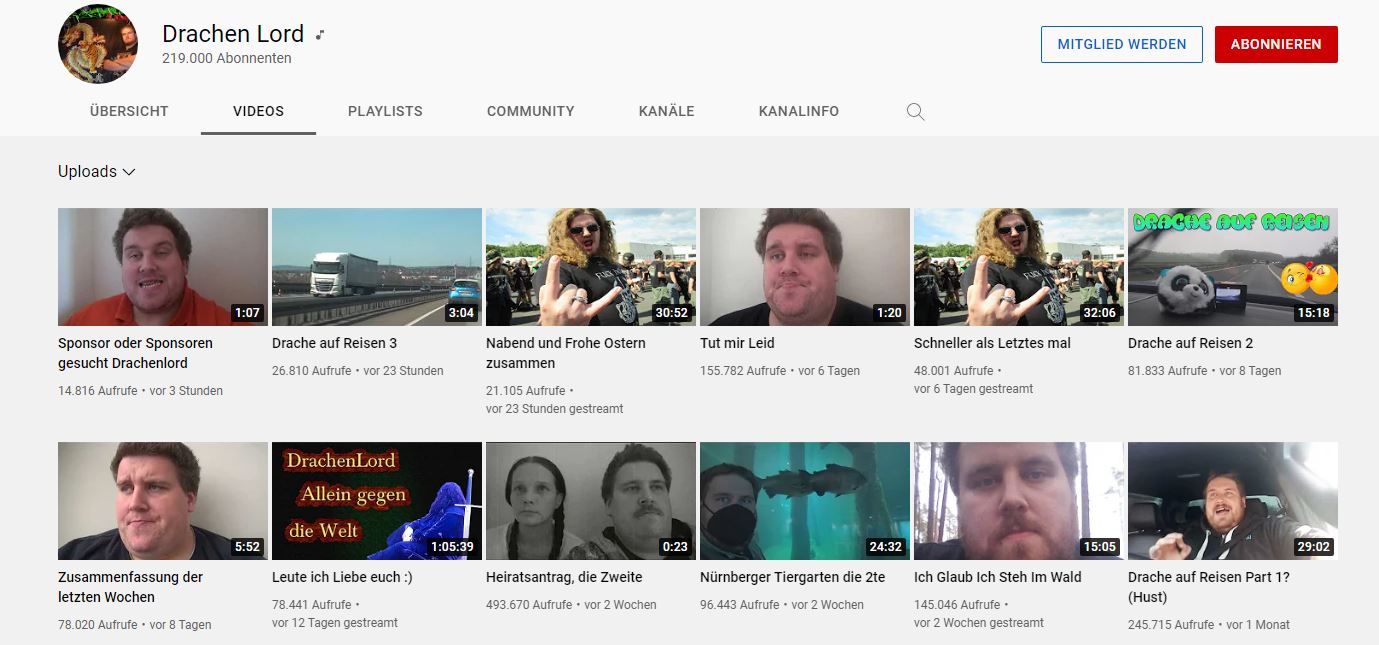The width and height of the screenshot is (1379, 645).
Task: Click the 'Leute ich Liebe euch :)' title
Action: tap(342, 577)
